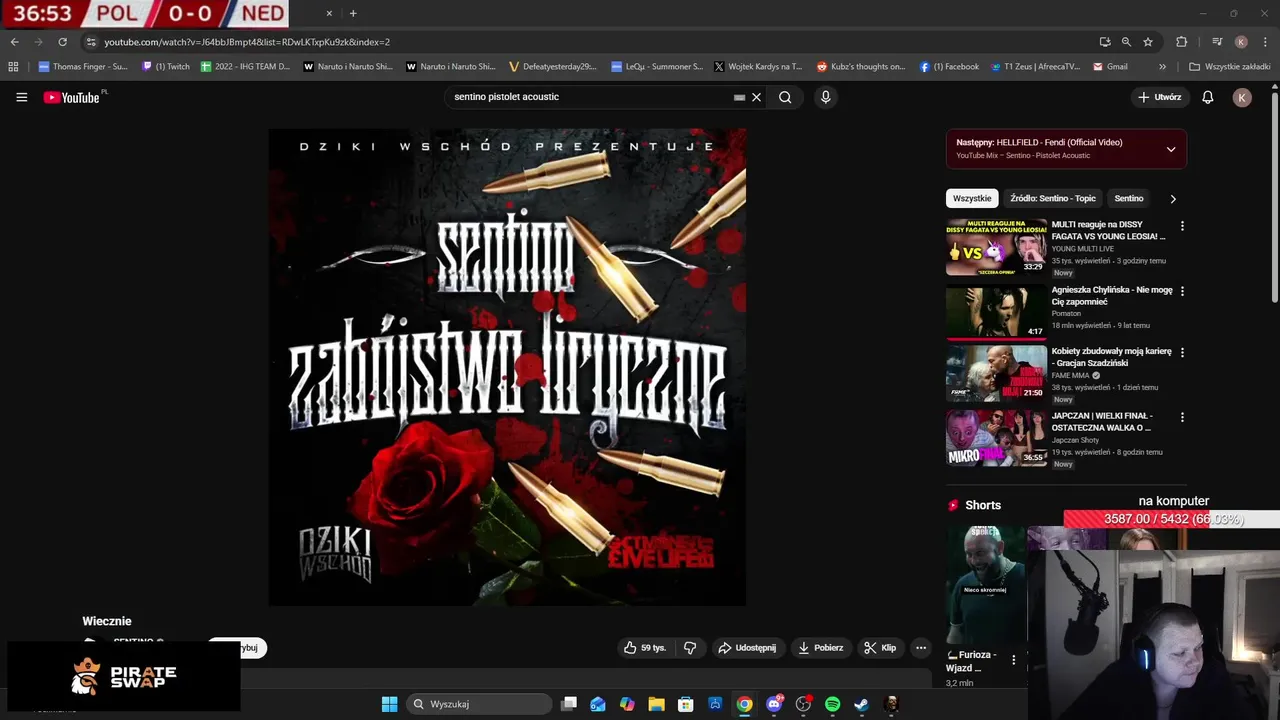Open the YouTube notifications bell
Image resolution: width=1280 pixels, height=720 pixels.
(x=1208, y=97)
